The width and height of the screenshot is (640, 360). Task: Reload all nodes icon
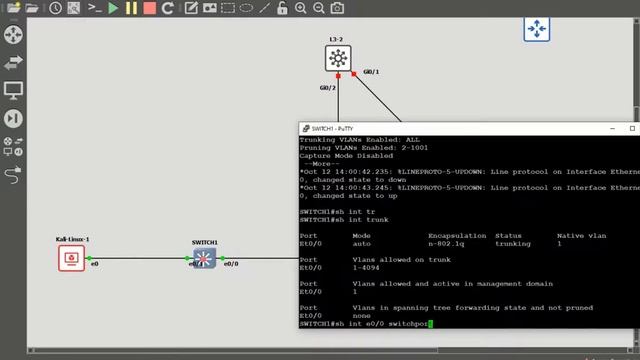tap(168, 8)
